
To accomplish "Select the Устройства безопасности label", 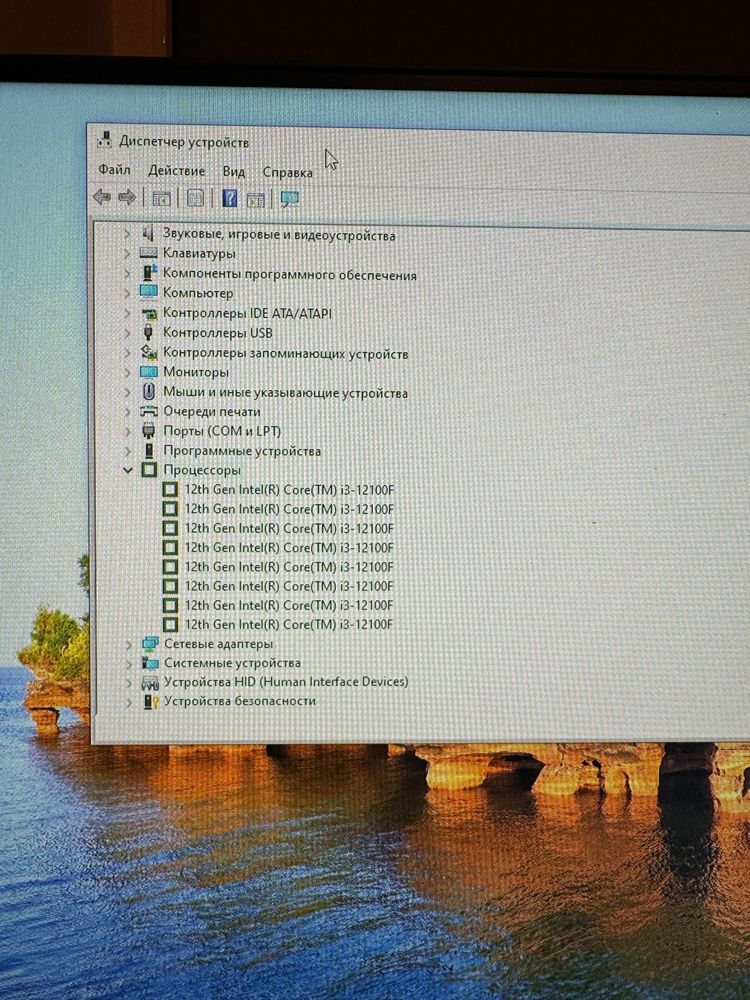I will click(240, 701).
